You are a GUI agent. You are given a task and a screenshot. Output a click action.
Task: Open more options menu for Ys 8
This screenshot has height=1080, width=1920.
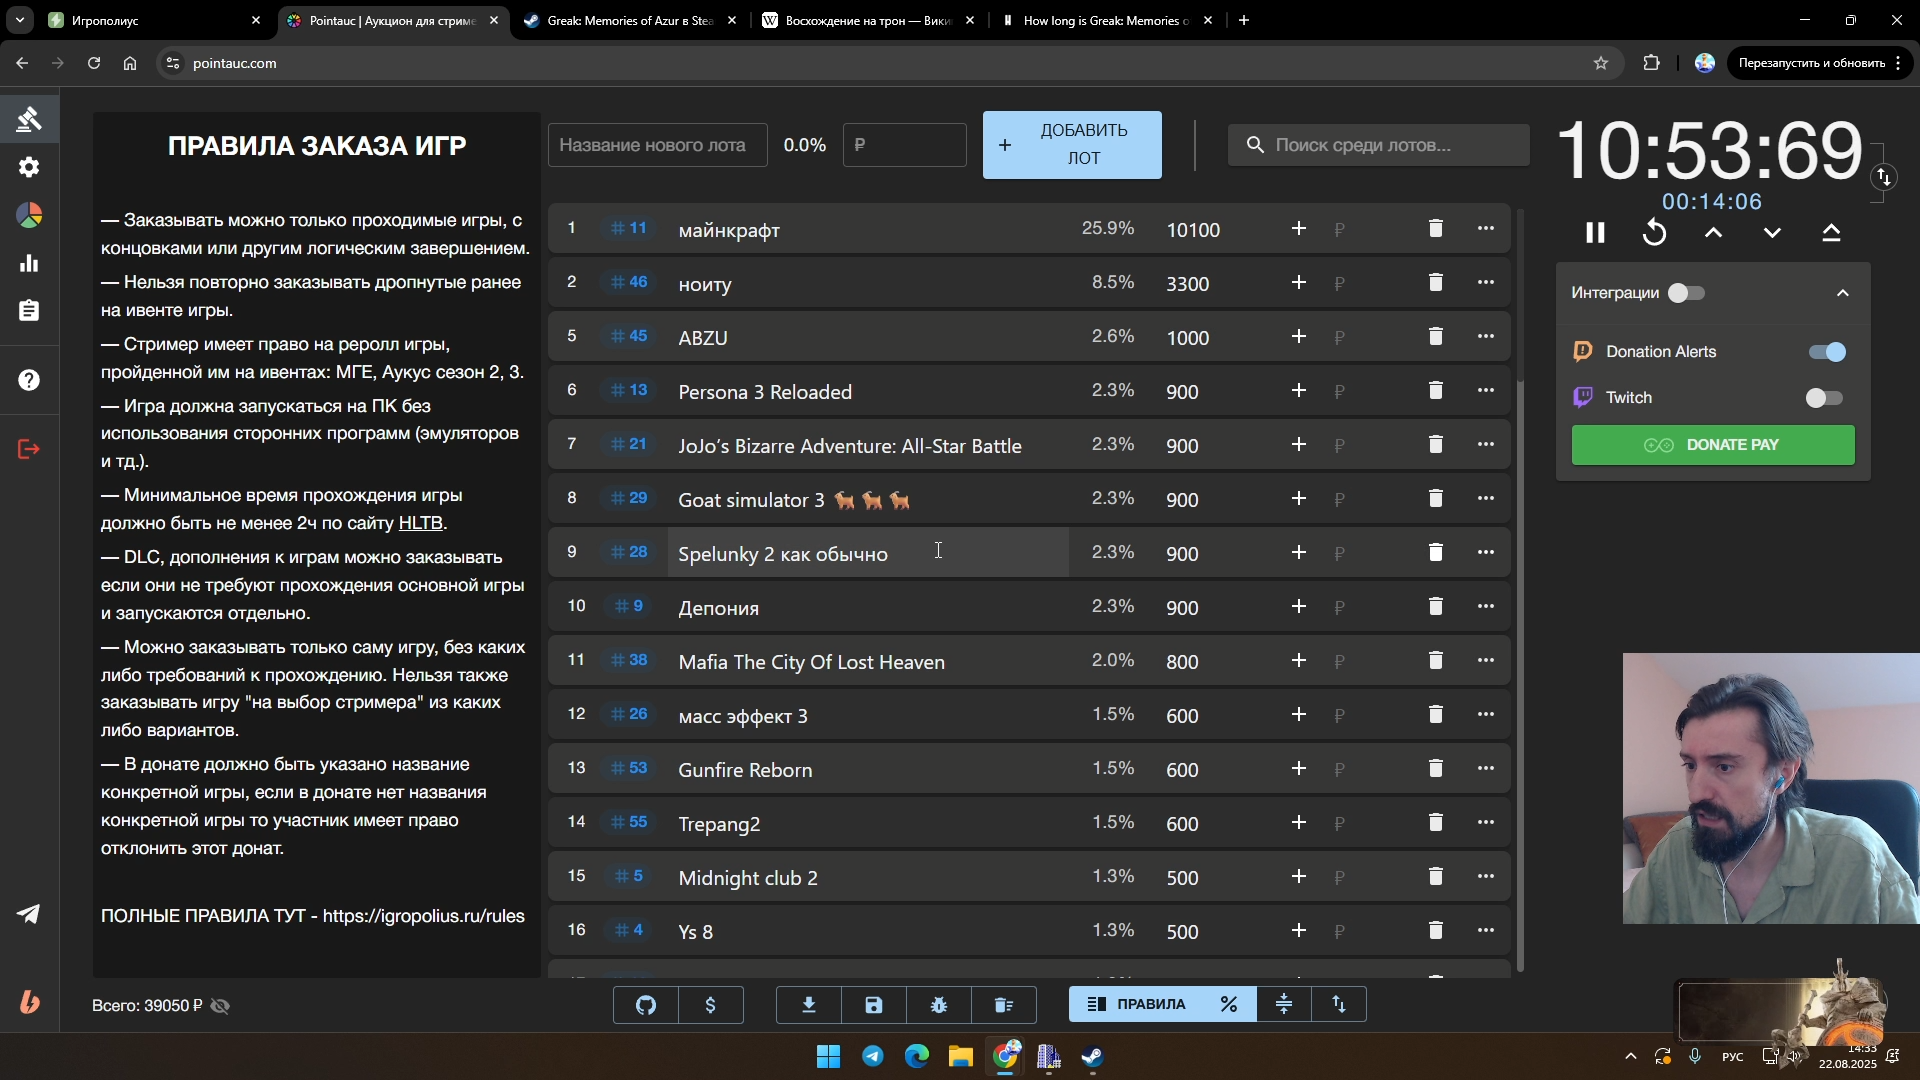(1485, 931)
